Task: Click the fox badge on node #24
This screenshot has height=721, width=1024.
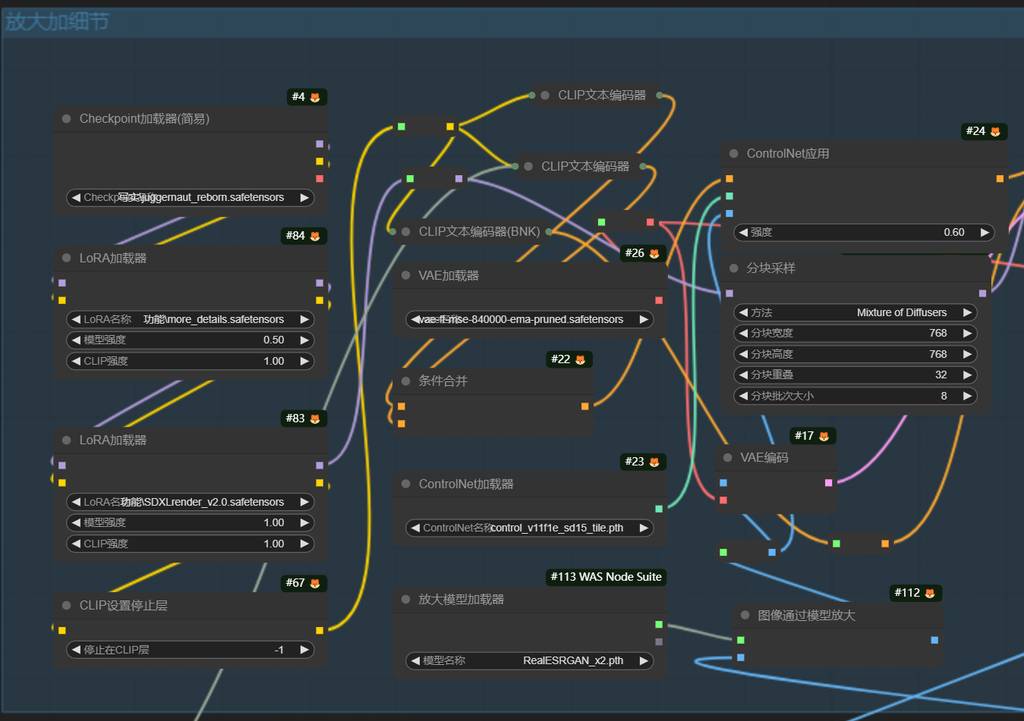Action: coord(995,131)
